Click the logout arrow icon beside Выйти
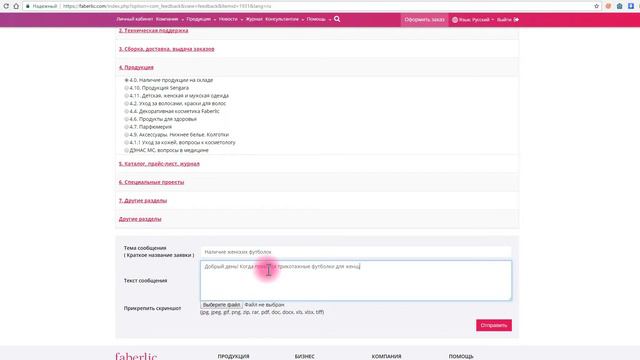 point(516,20)
